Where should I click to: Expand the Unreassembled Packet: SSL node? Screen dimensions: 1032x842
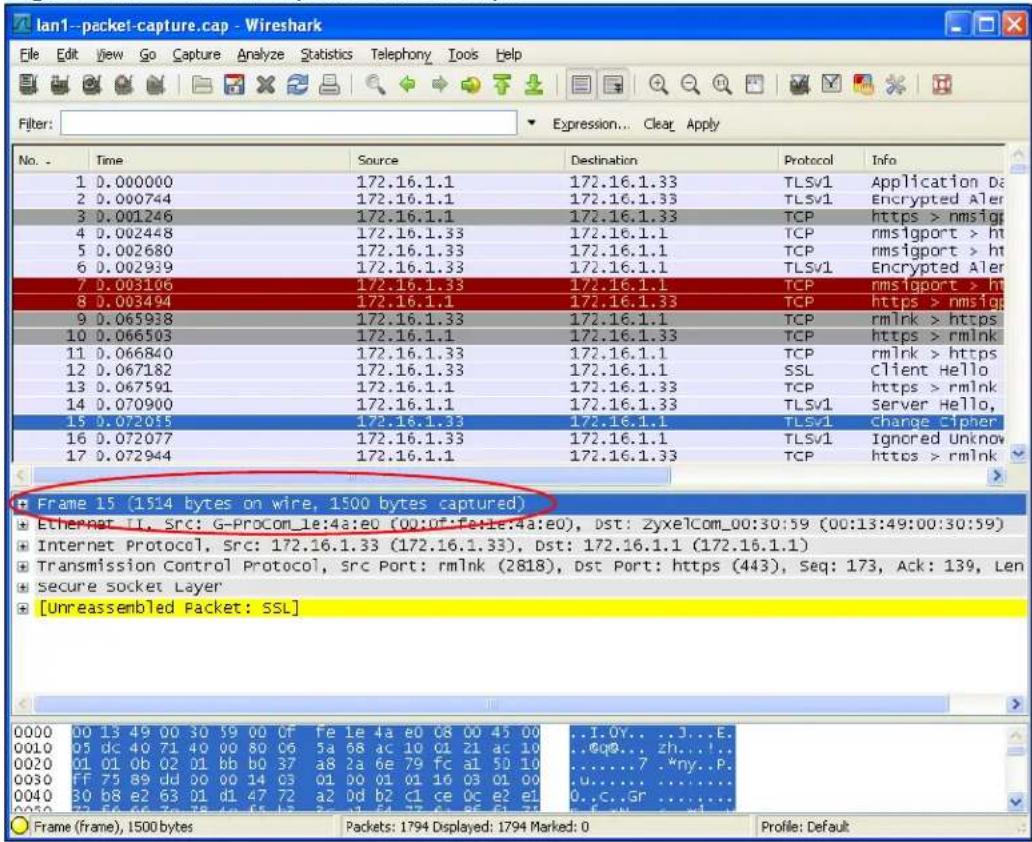22,608
